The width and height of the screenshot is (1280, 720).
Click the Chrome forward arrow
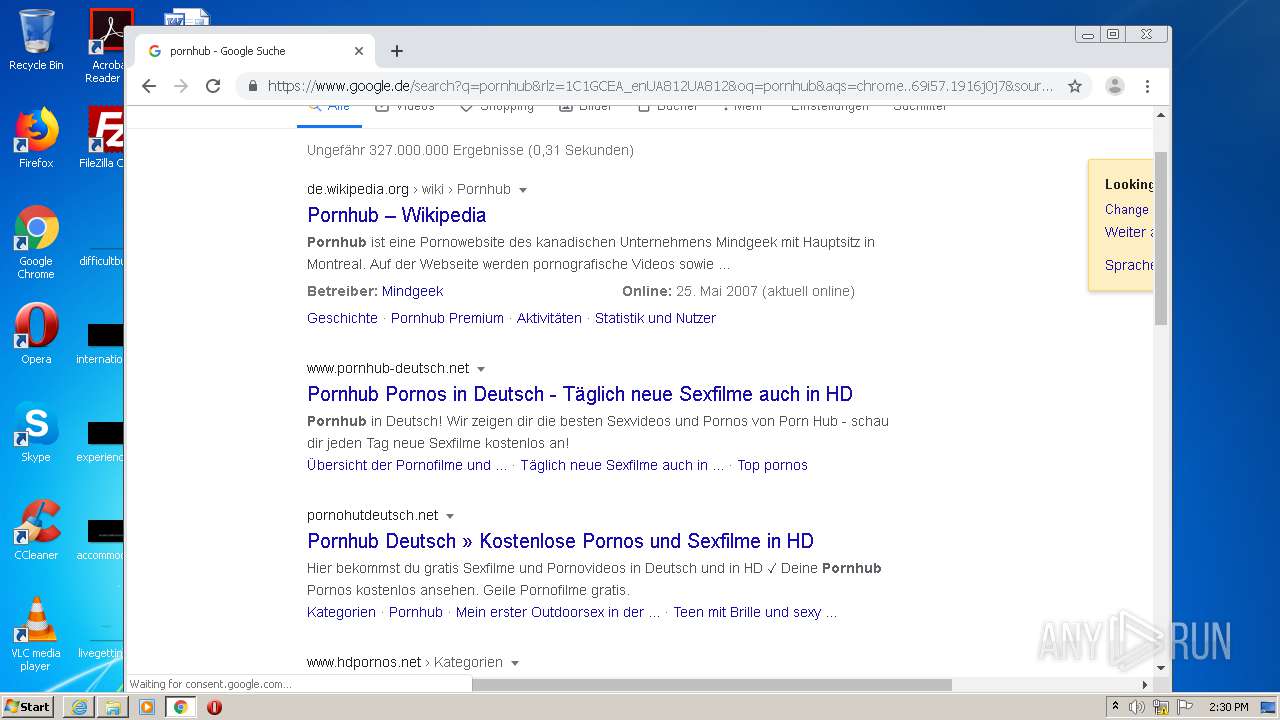coord(181,86)
